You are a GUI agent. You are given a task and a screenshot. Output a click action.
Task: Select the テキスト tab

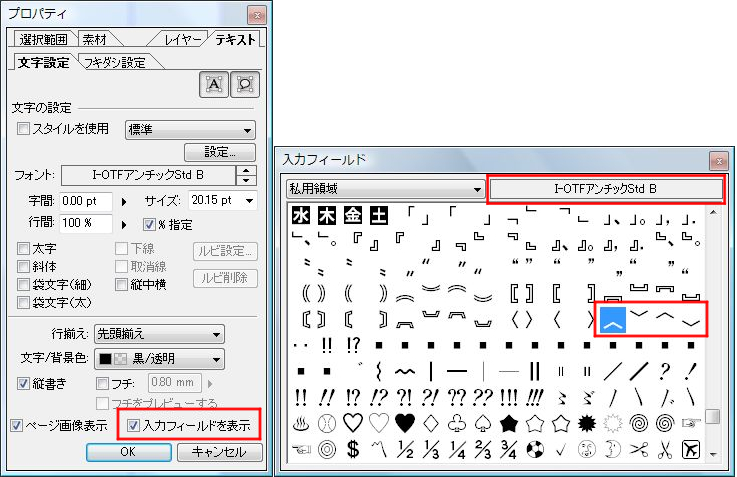[x=235, y=39]
